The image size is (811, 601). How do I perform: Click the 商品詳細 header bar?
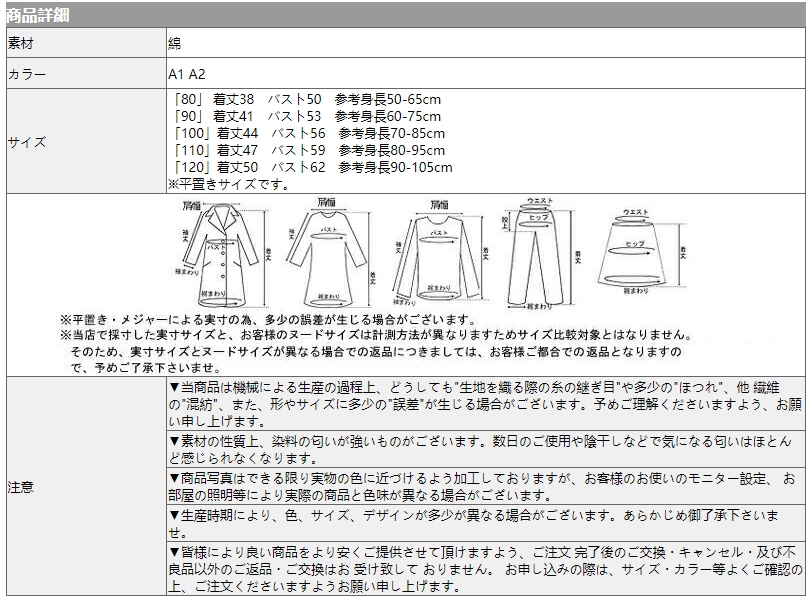(403, 14)
